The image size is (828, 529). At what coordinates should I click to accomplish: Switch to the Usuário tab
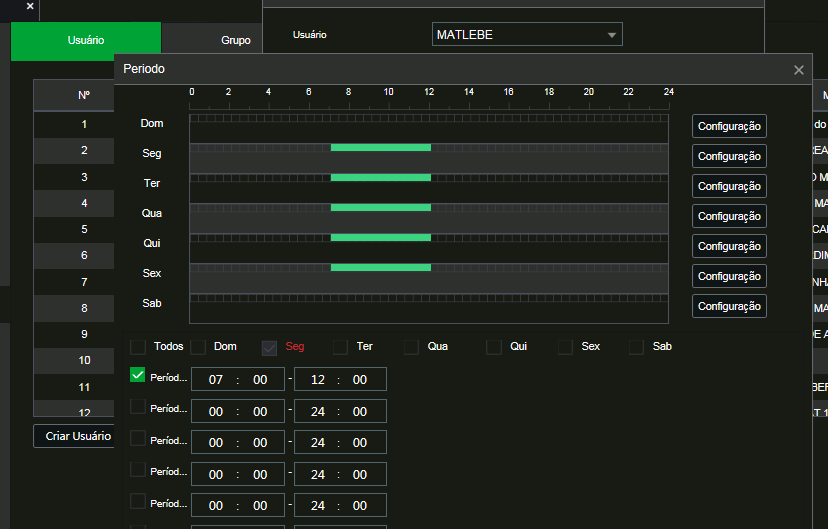(85, 41)
